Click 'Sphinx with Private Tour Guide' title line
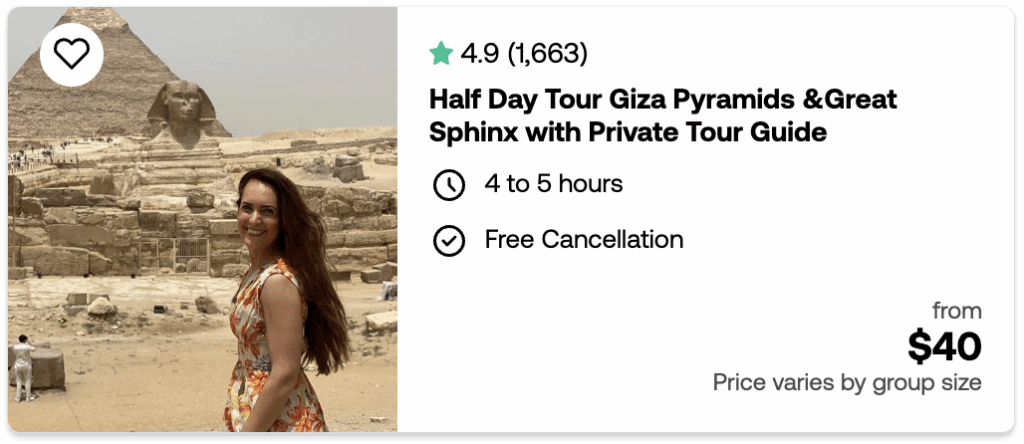Screen dimensions: 1024x444 click(629, 132)
